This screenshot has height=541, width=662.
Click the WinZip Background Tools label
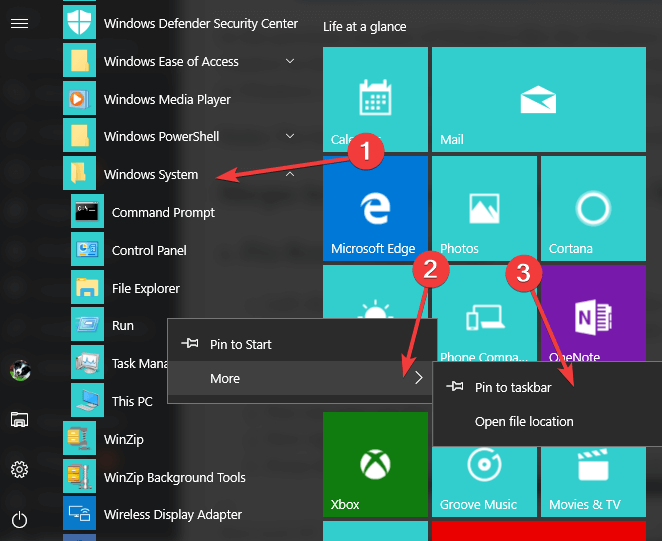coord(175,477)
